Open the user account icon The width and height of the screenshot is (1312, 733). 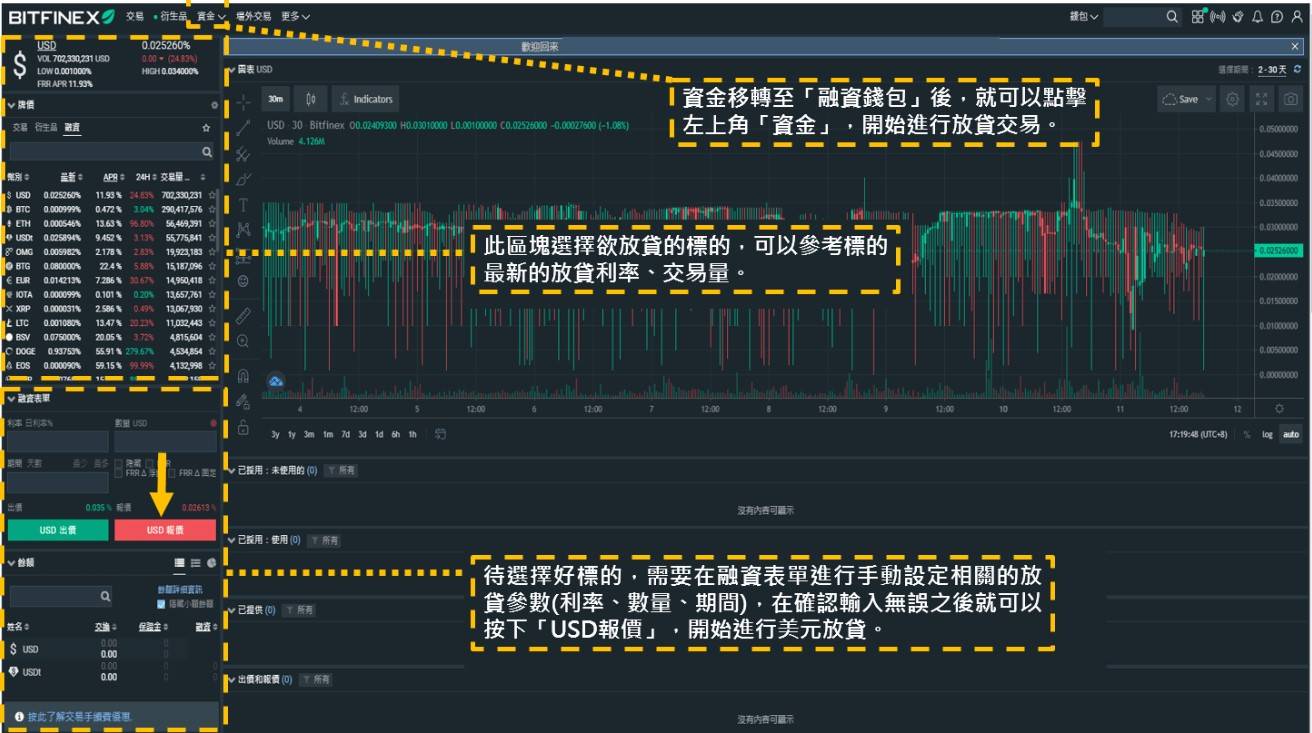pyautogui.click(x=1295, y=17)
